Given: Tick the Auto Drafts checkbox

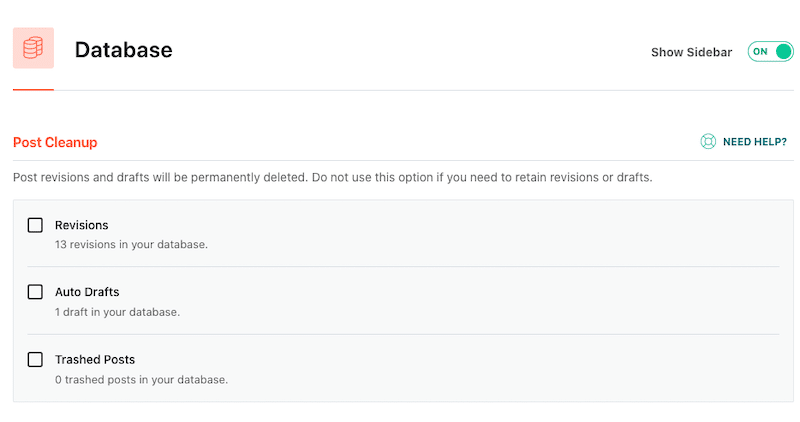Looking at the screenshot, I should (35, 292).
